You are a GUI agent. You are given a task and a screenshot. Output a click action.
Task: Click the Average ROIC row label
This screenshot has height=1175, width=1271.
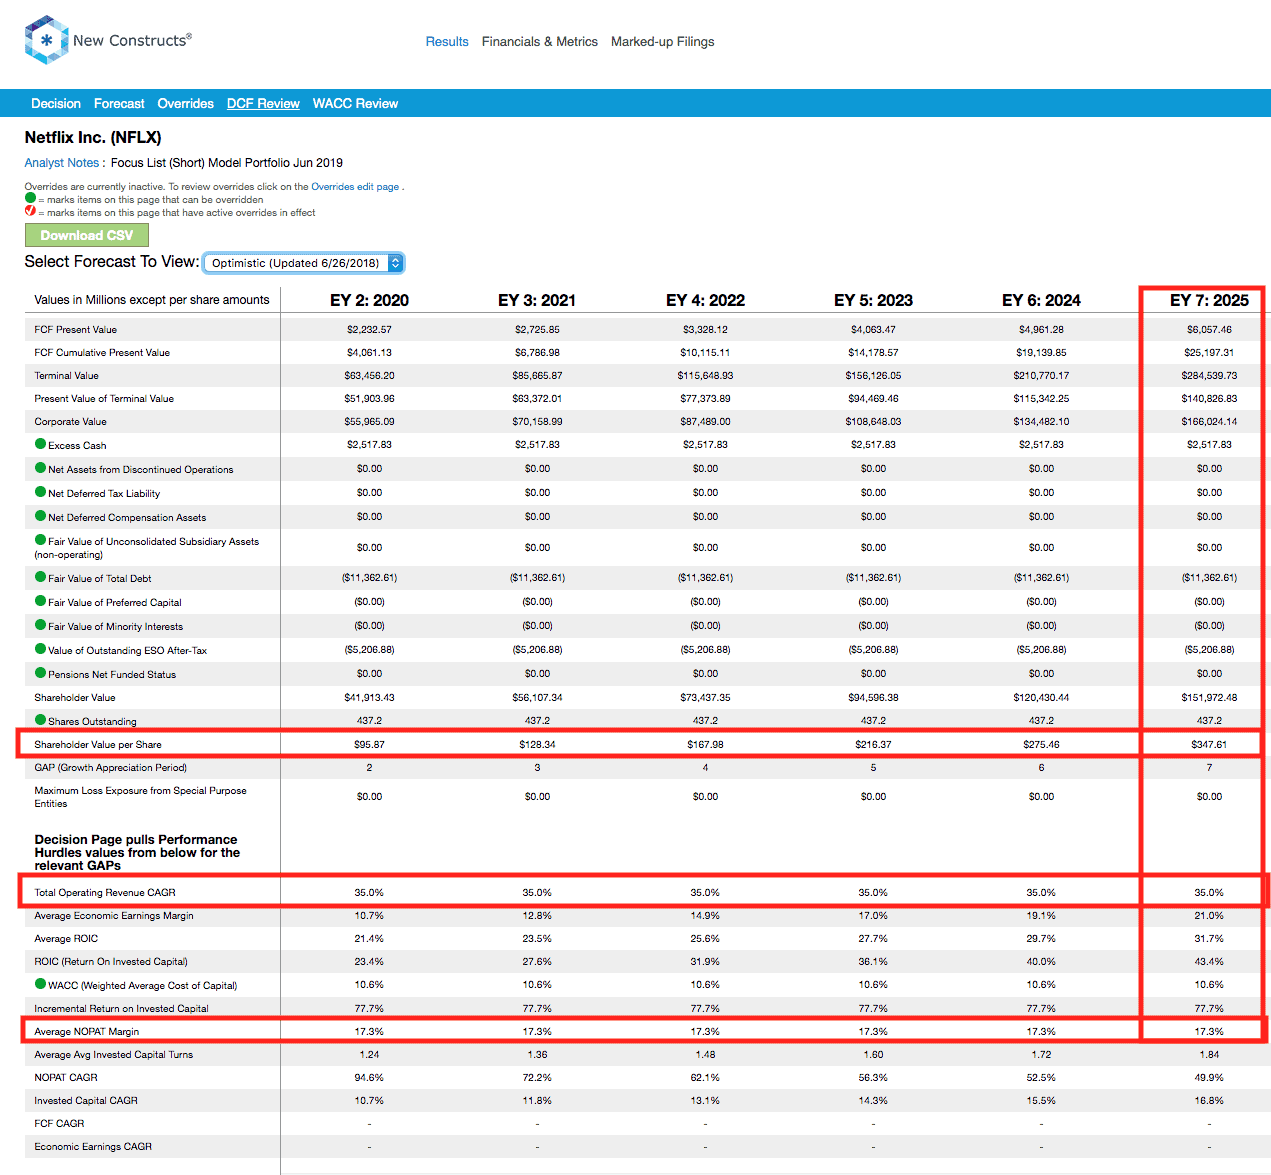[66, 939]
